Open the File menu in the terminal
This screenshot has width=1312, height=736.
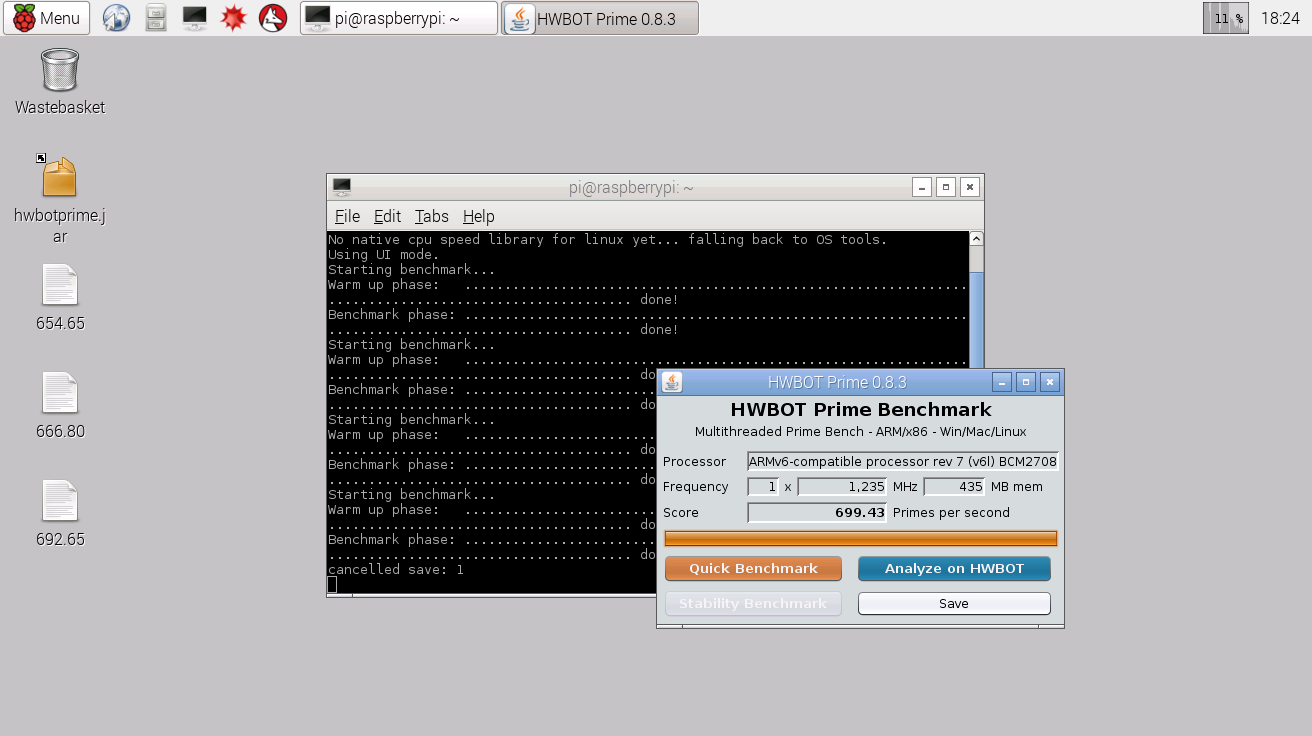347,216
